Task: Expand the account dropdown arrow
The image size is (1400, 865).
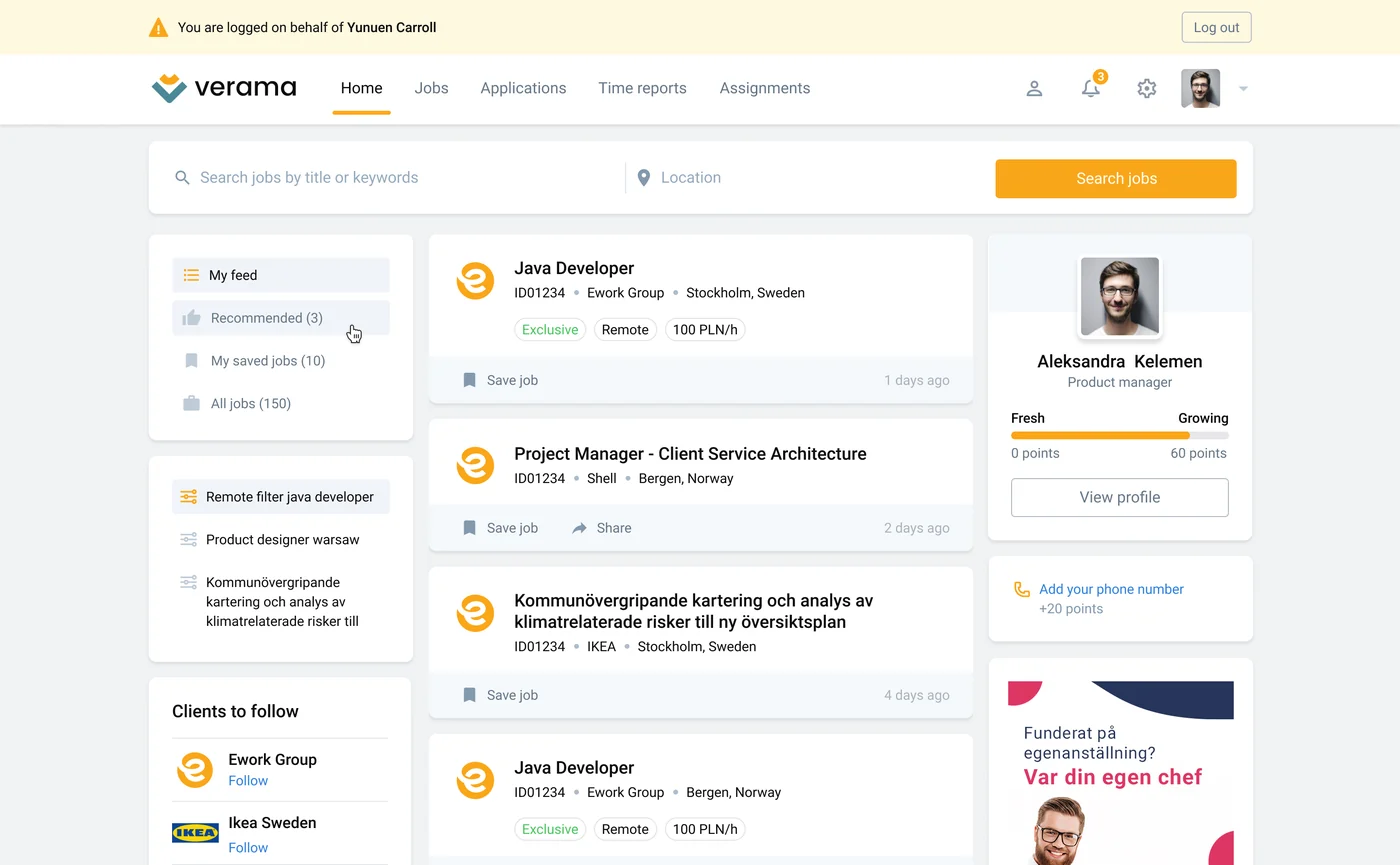Action: [x=1243, y=89]
